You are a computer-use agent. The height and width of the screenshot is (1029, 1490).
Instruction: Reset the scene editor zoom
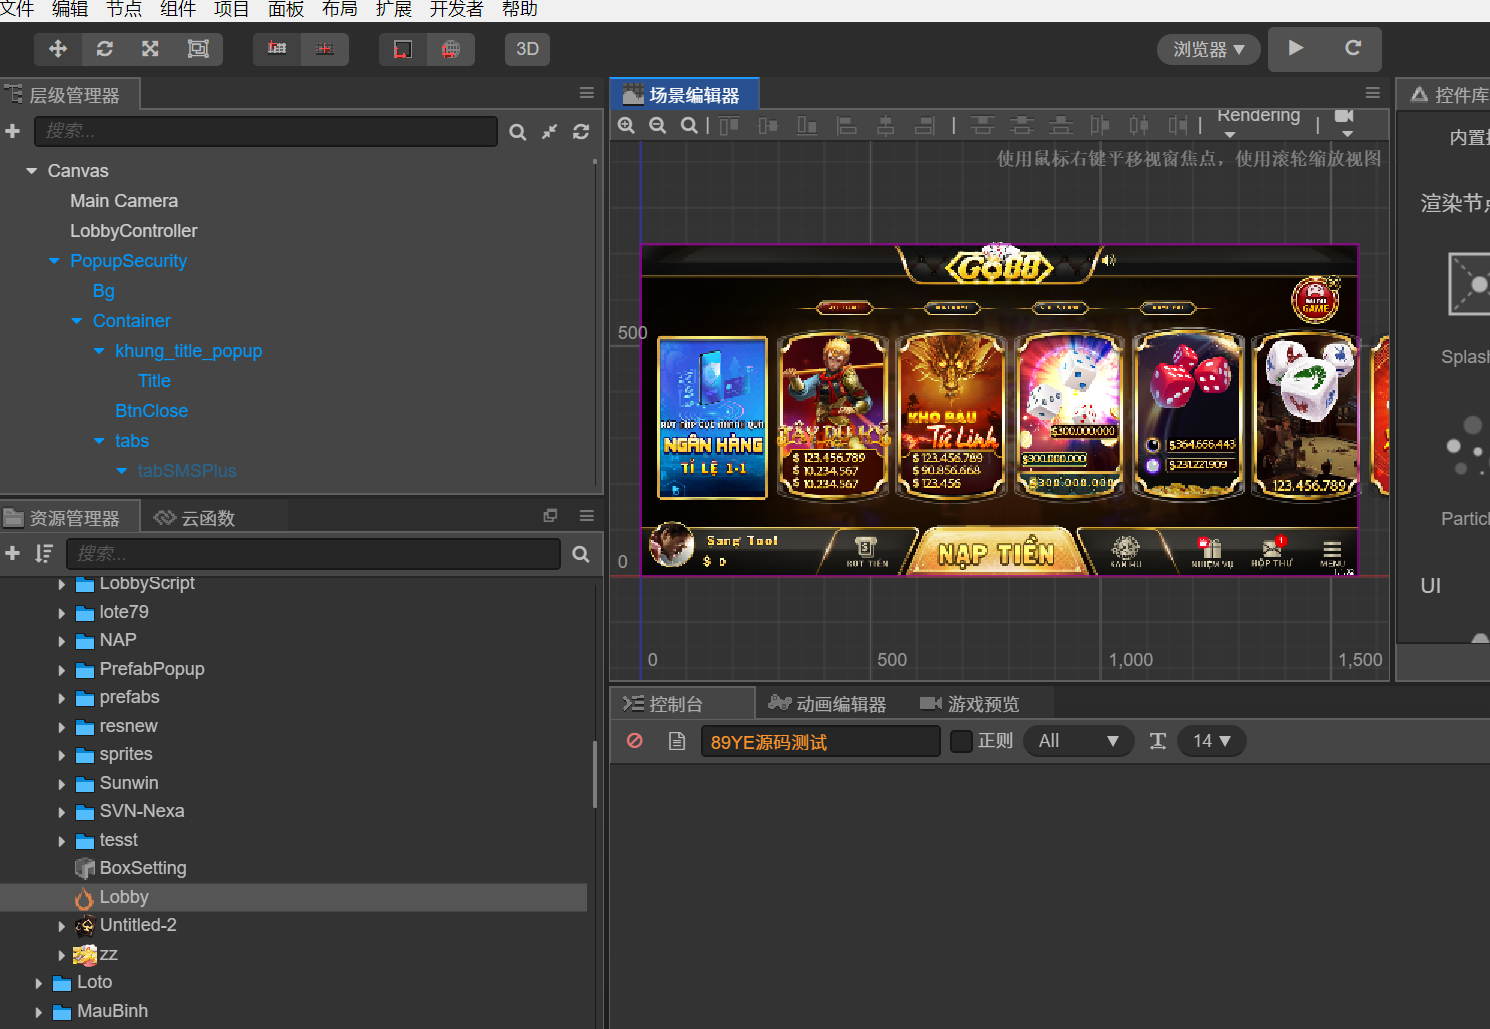click(689, 125)
